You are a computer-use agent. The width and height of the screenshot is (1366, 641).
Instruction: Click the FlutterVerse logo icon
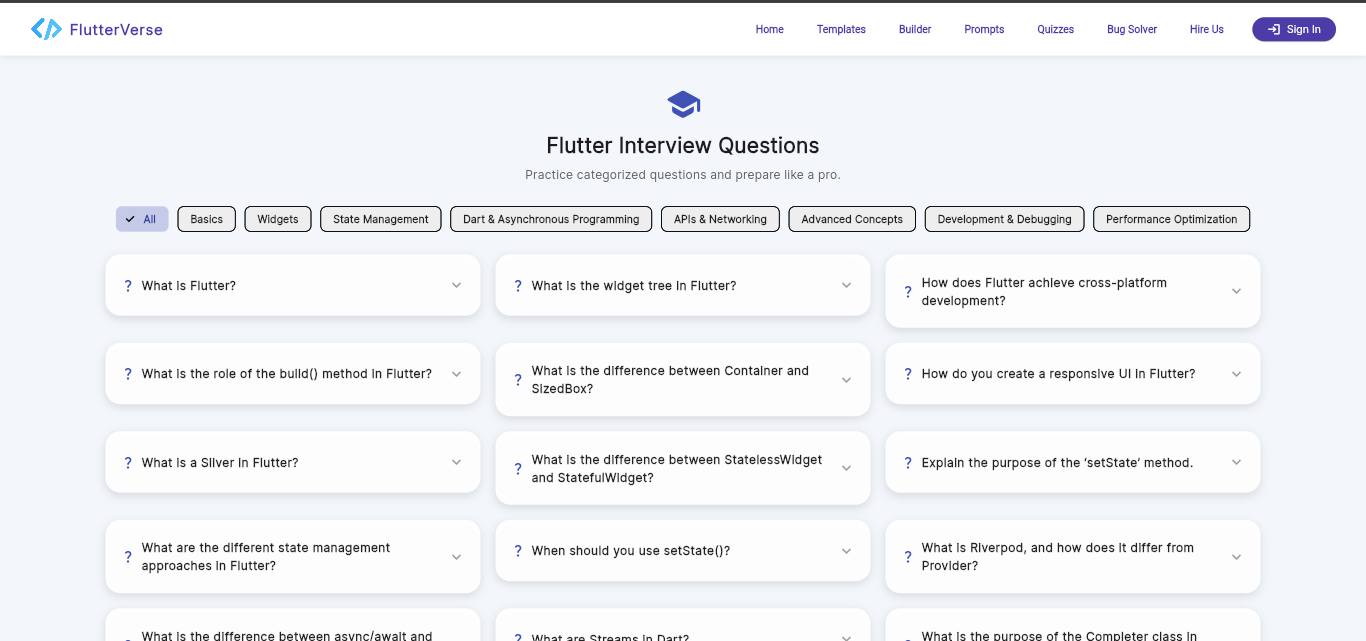point(46,29)
